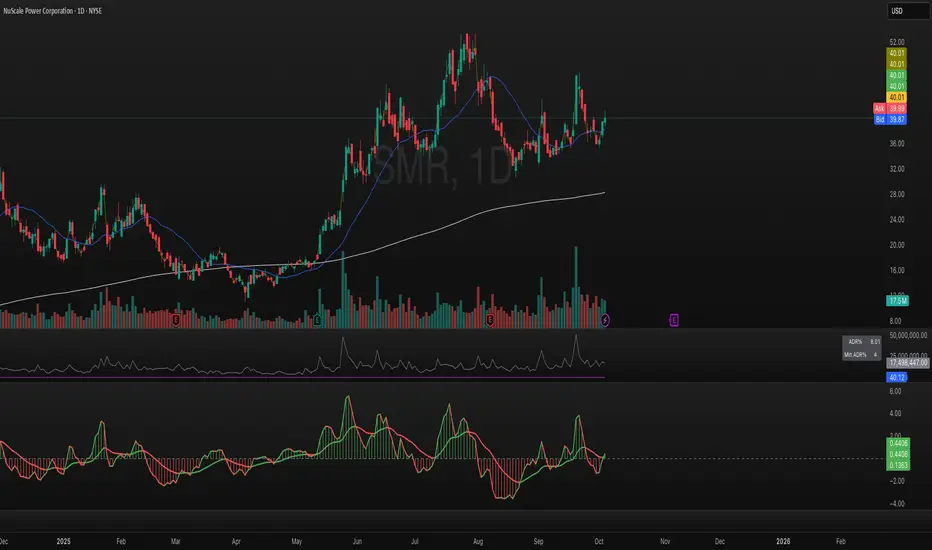Click the Jun label on the time axis

pos(357,541)
